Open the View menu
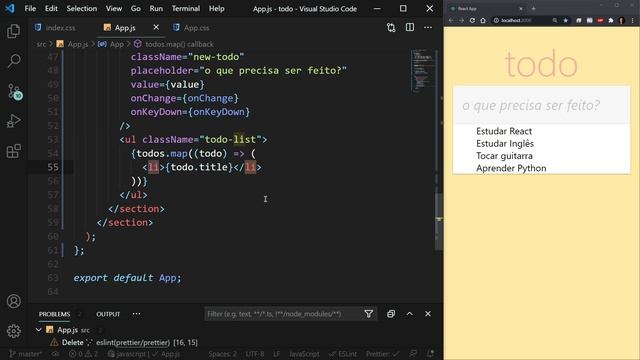Screen dimensions: 640x360 tap(114, 9)
